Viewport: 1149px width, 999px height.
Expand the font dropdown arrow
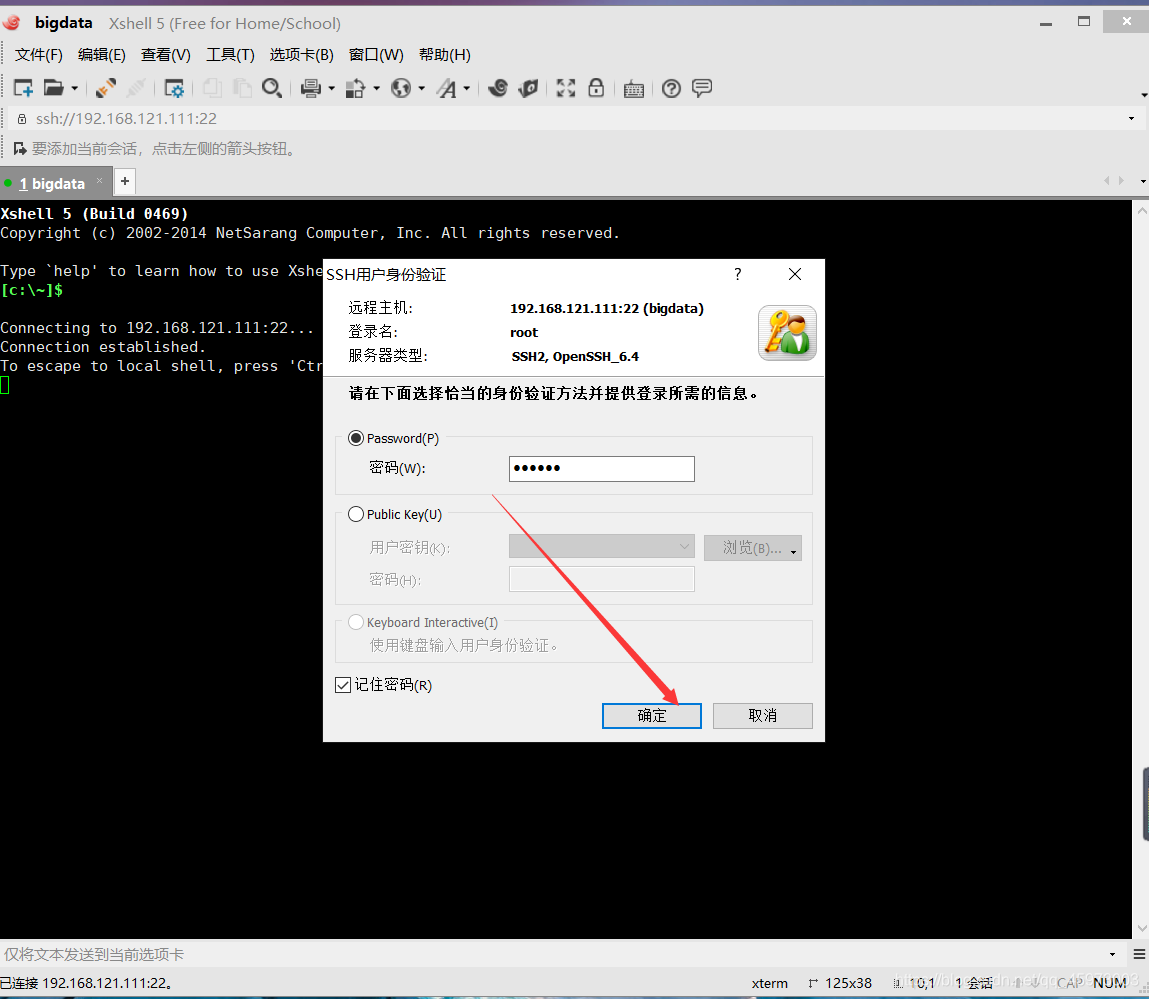click(467, 89)
